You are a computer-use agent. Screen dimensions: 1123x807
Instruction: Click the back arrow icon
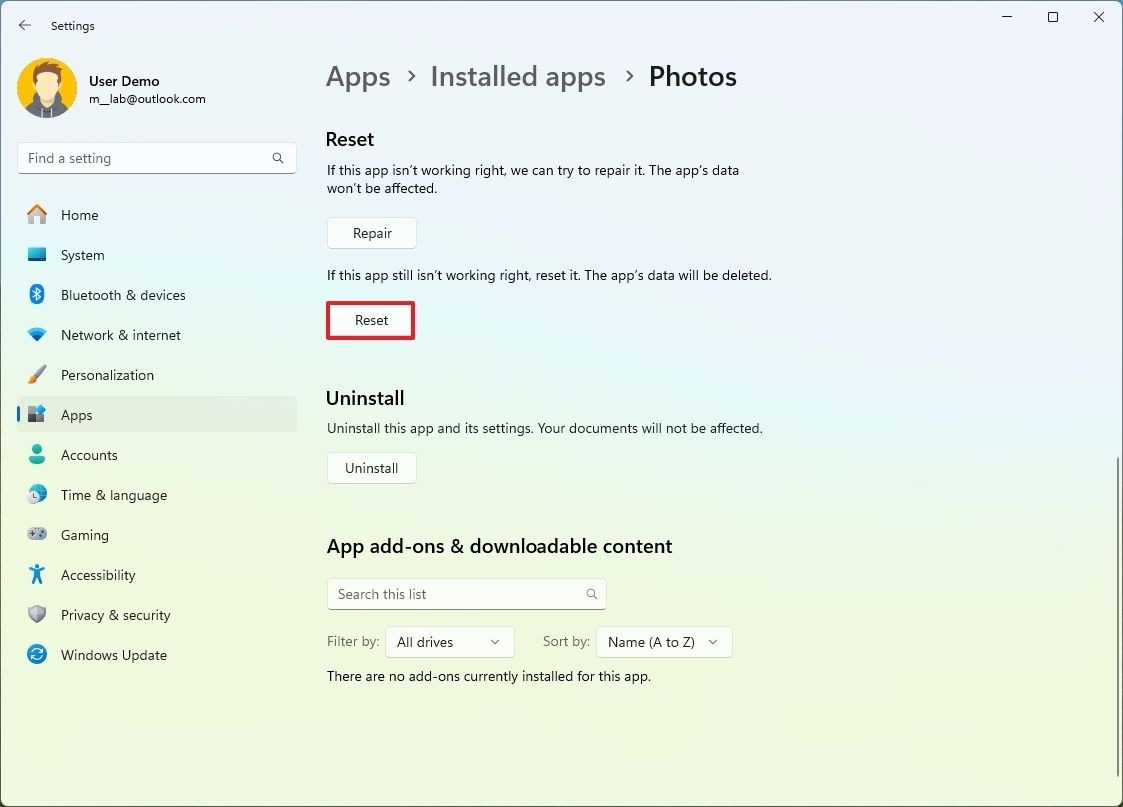coord(25,25)
